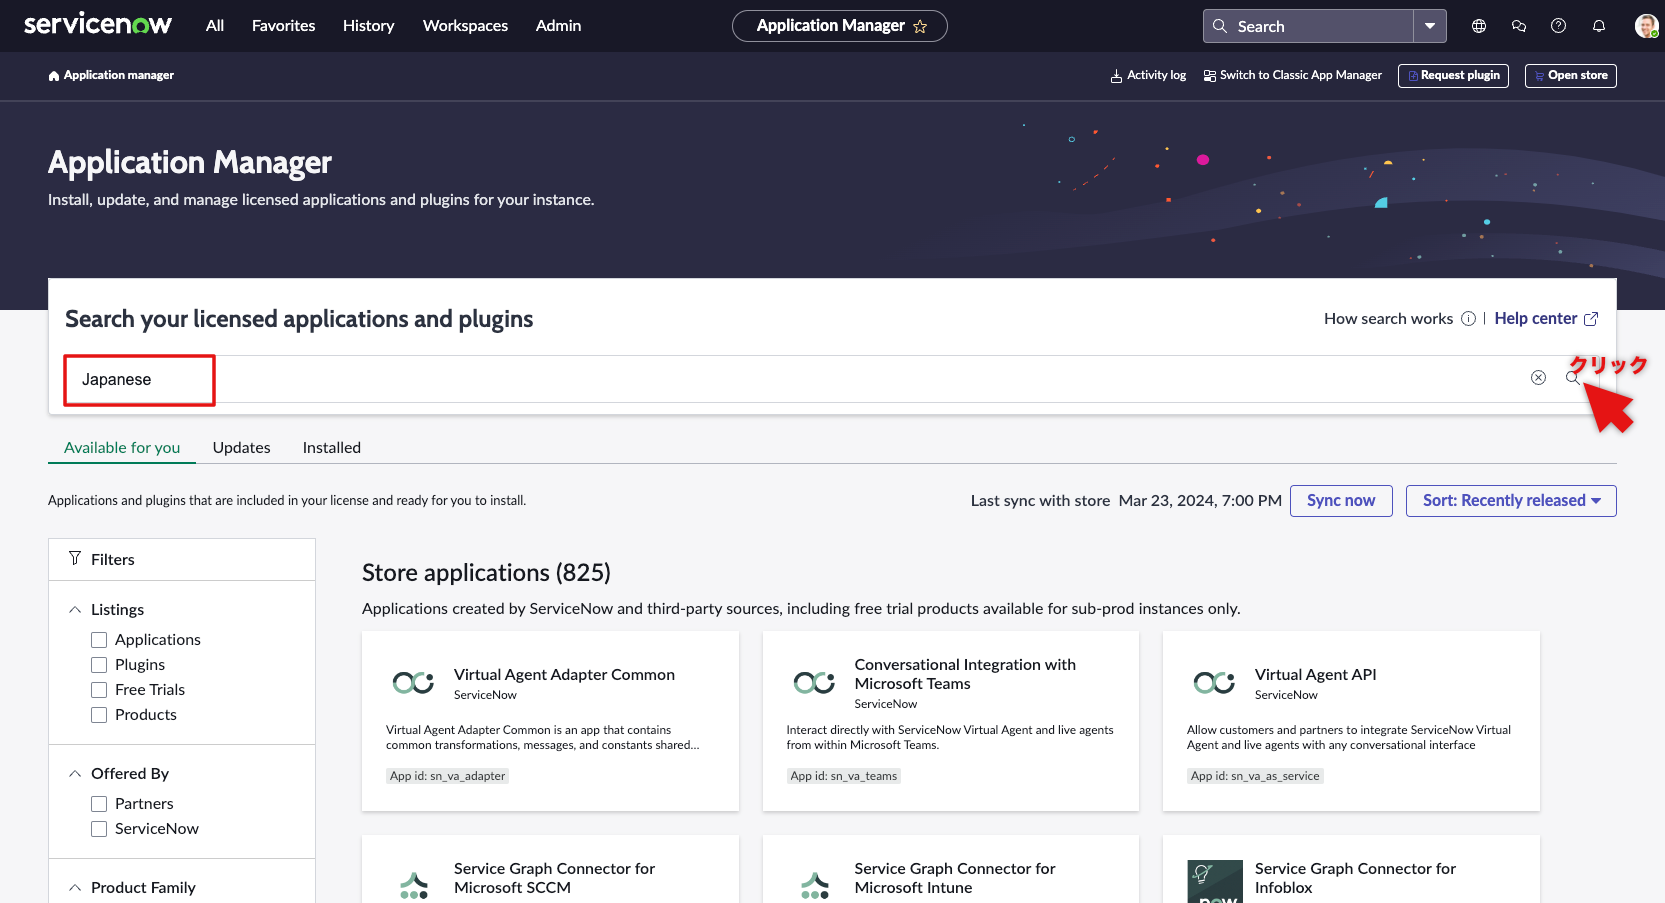Check the Free Trials filter
Screen dimensions: 1665x903
click(98, 689)
